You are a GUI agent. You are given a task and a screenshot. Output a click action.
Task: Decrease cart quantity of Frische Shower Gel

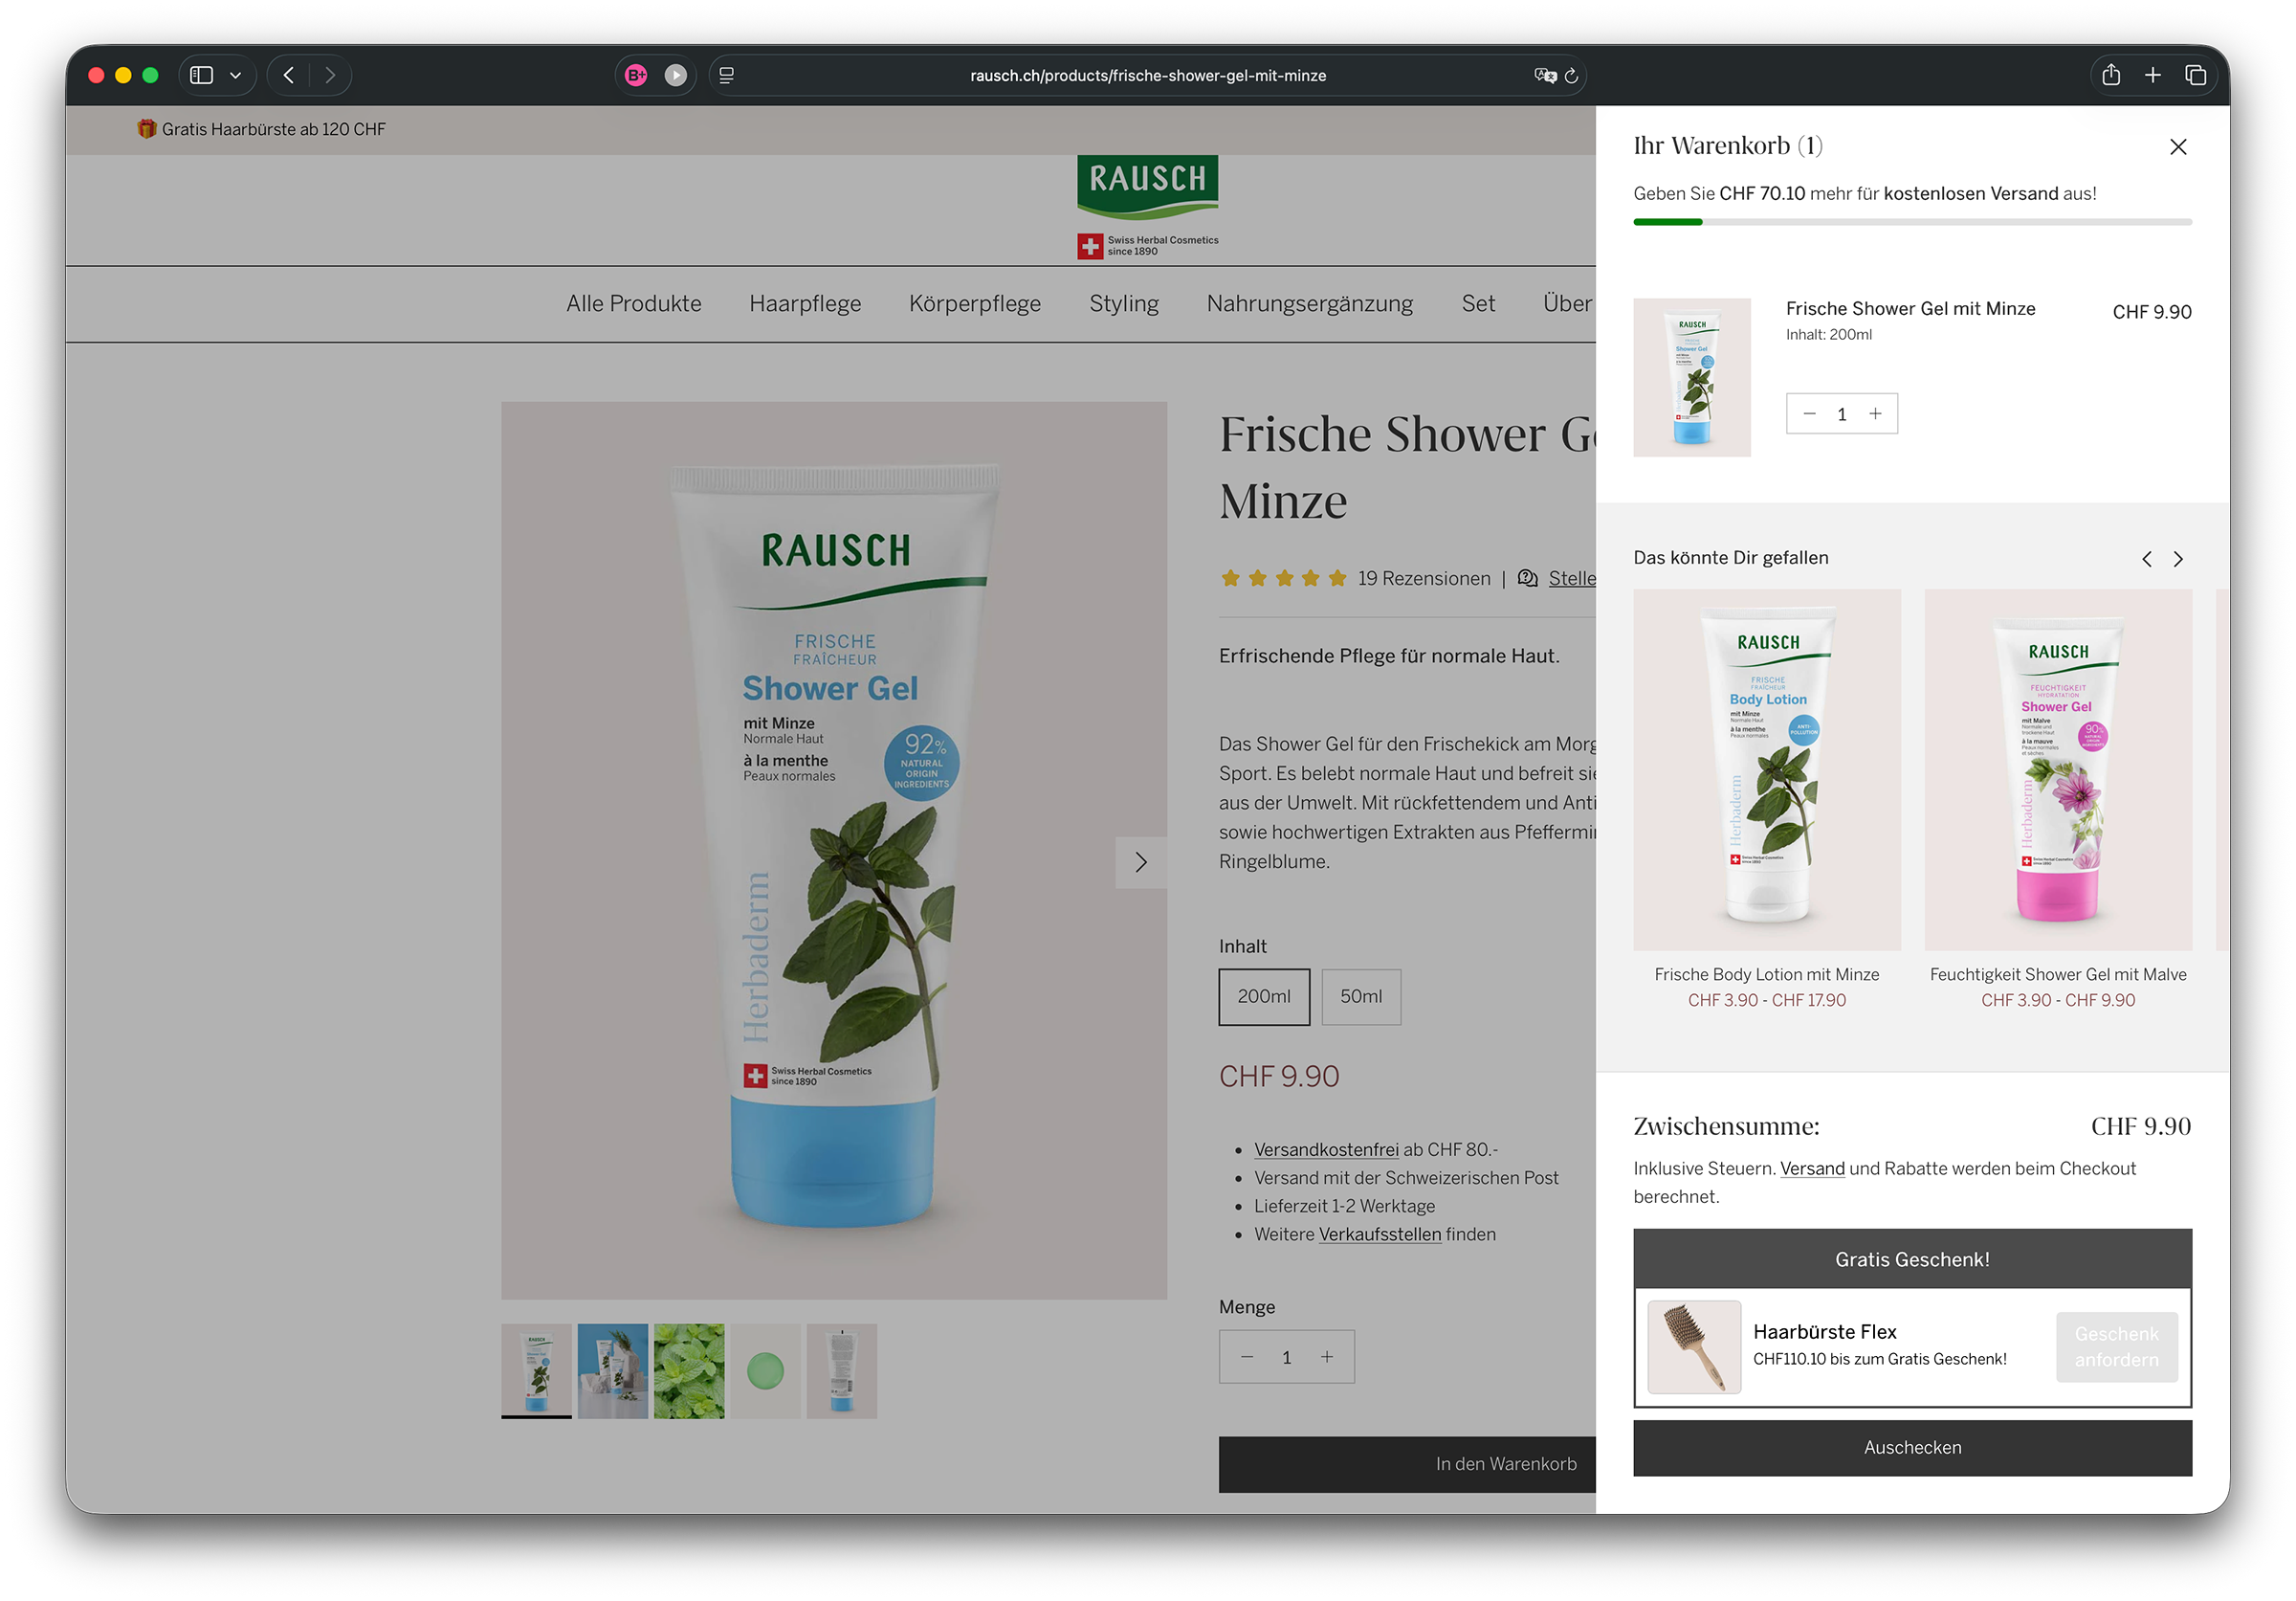point(1809,414)
